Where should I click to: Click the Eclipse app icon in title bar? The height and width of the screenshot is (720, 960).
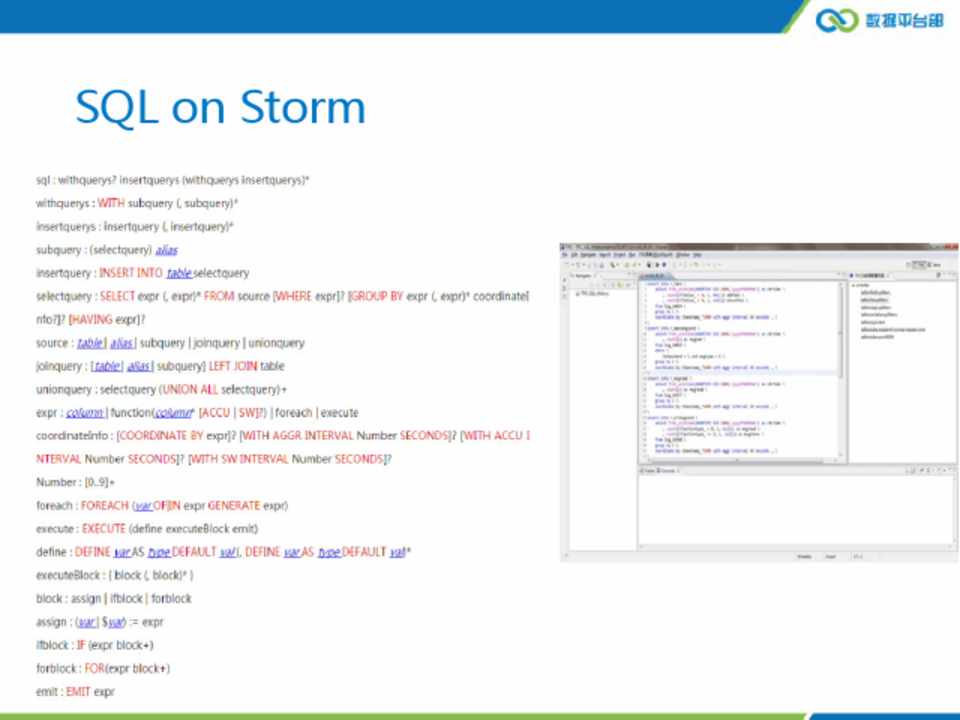564,246
